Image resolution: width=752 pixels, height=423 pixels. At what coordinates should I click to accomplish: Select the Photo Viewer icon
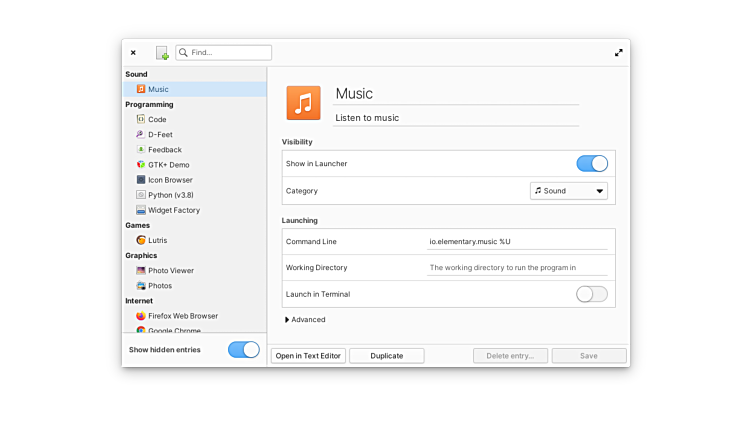[x=141, y=271]
